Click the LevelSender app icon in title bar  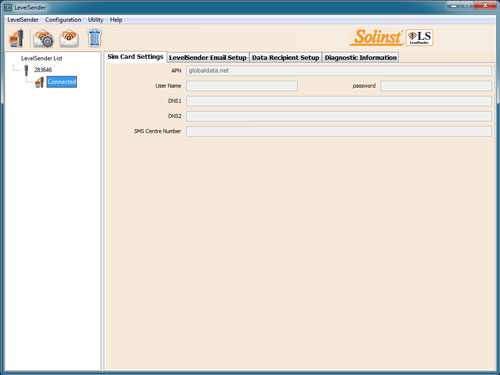click(x=8, y=7)
